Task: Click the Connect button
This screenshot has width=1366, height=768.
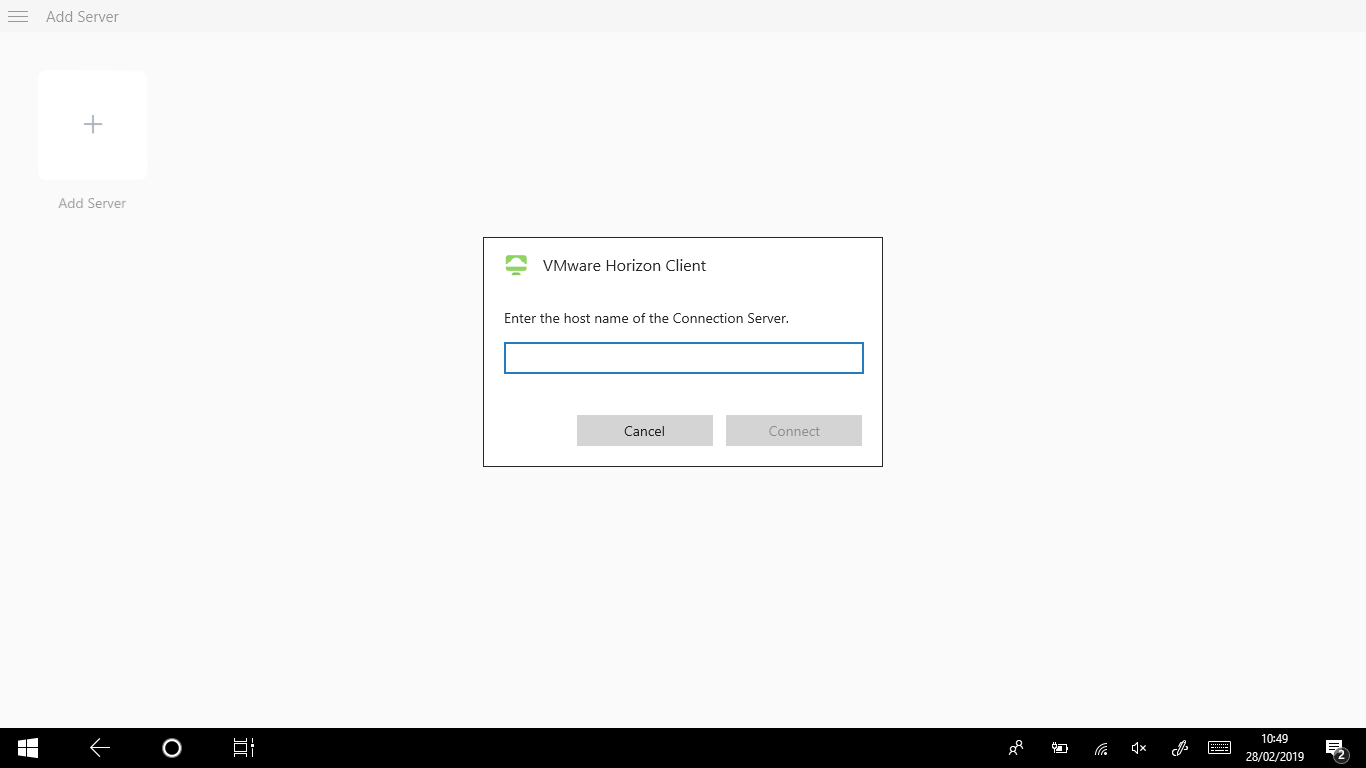Action: coord(793,430)
